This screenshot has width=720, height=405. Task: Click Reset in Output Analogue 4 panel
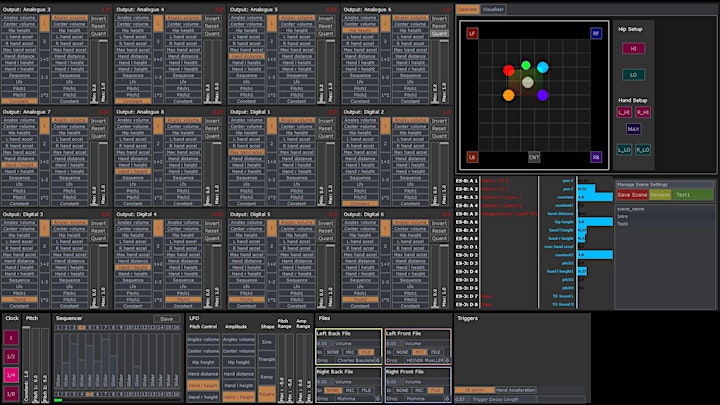[212, 26]
